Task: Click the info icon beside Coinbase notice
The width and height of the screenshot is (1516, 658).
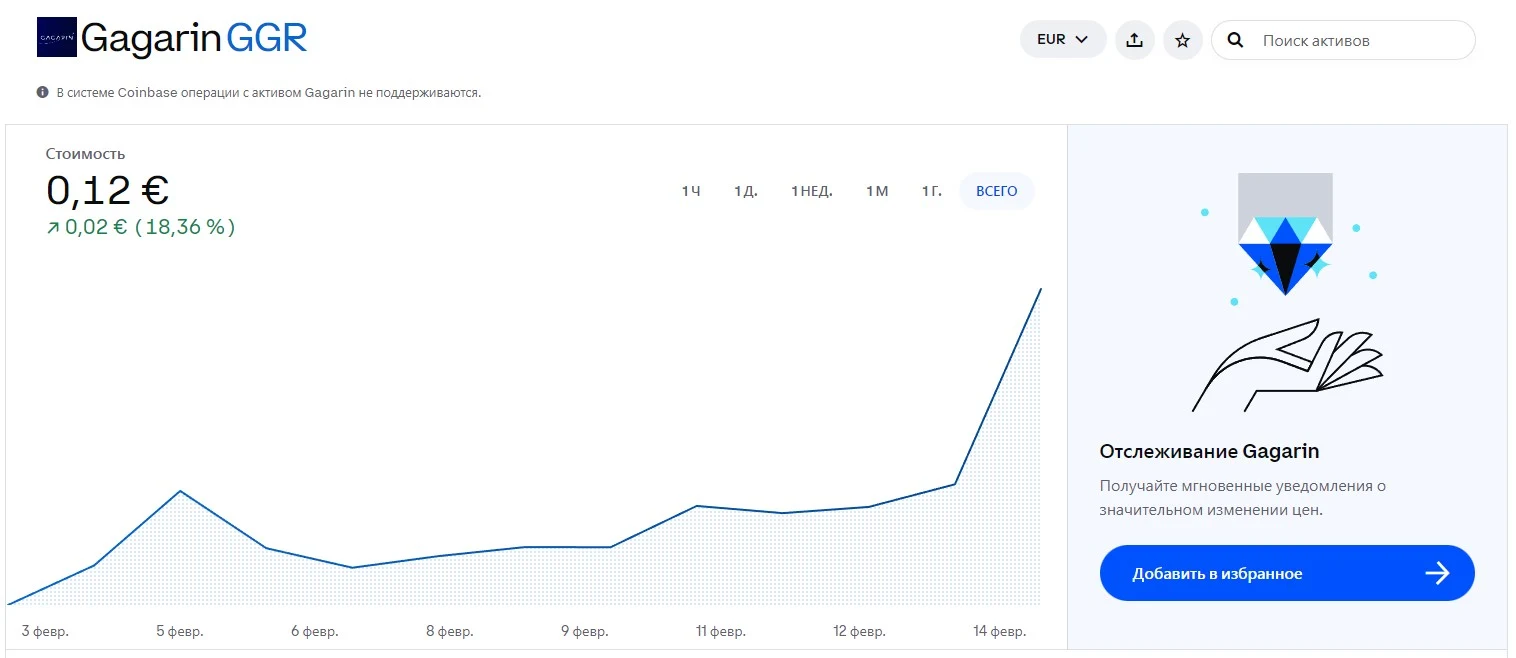Action: pos(43,92)
